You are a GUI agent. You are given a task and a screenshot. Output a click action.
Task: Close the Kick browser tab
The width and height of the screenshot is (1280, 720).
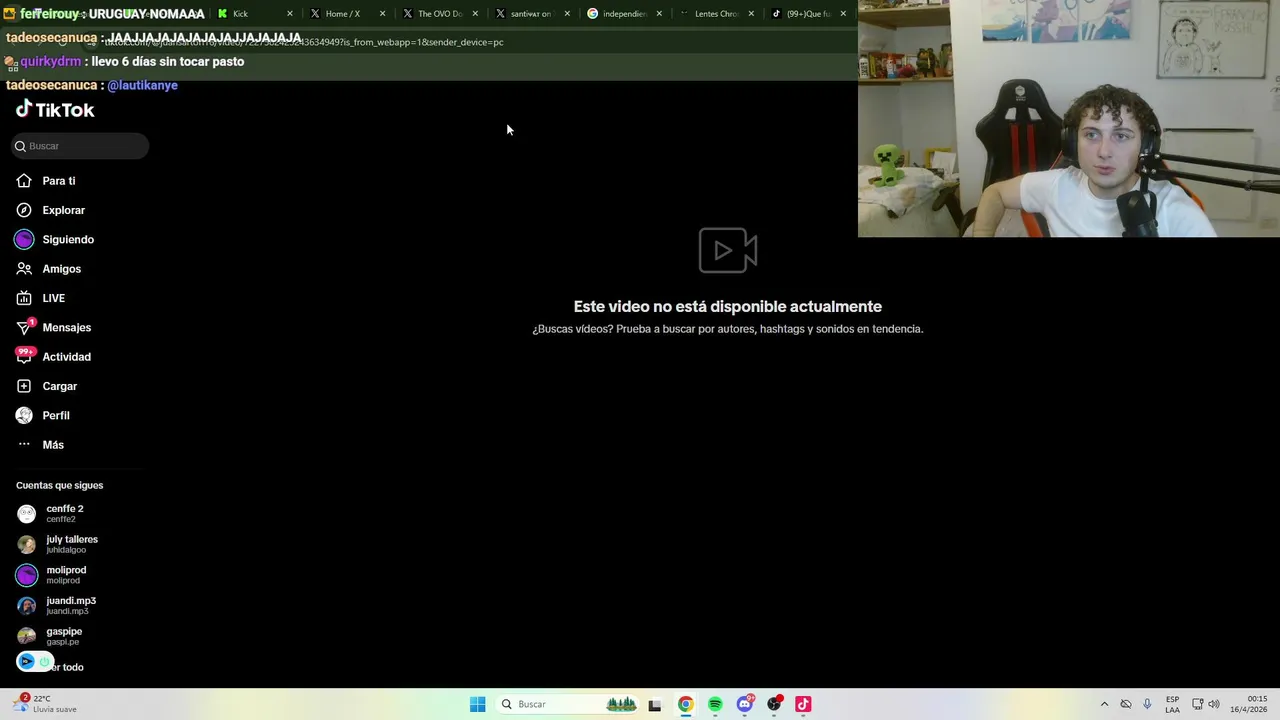[x=290, y=14]
